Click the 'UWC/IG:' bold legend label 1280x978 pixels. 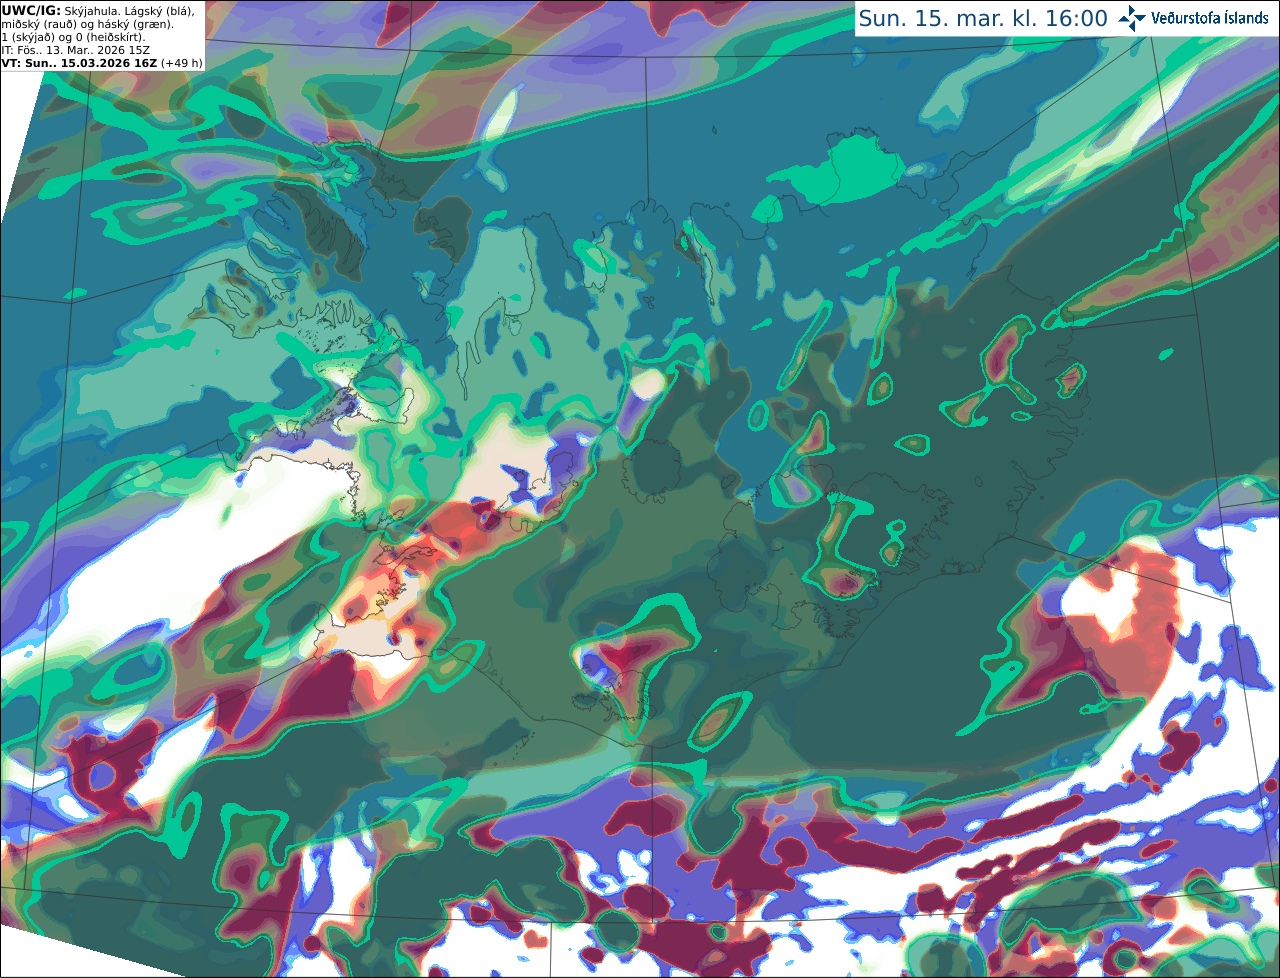pos(30,10)
